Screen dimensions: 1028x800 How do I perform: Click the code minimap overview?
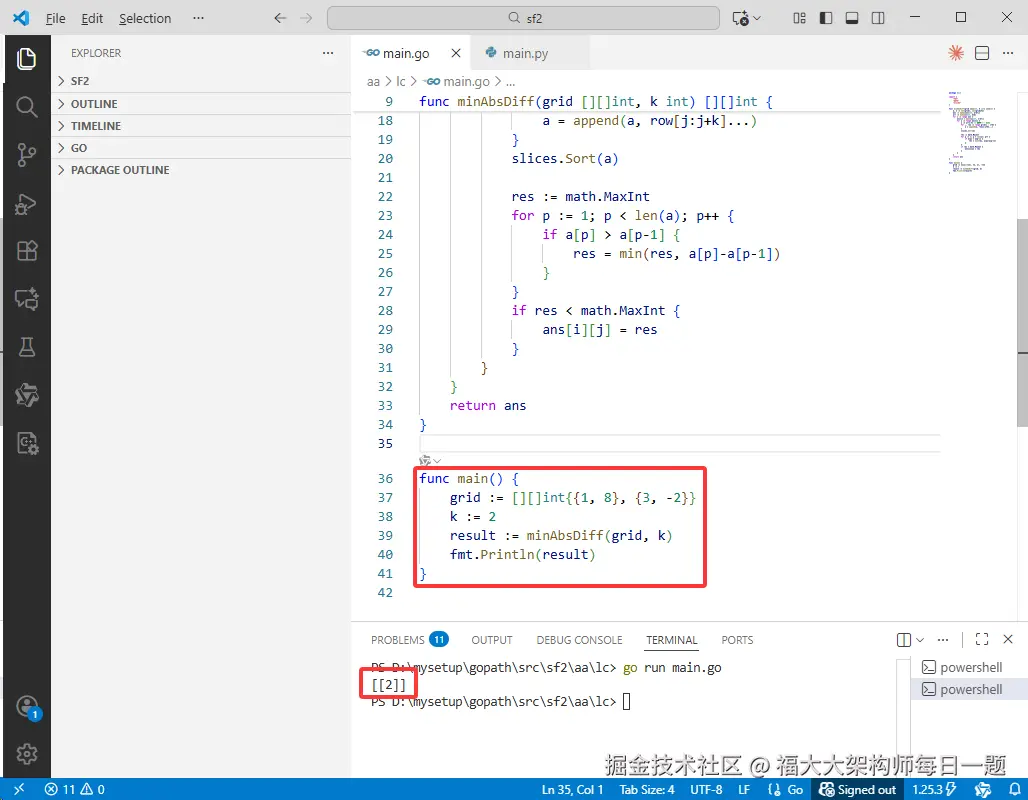(x=972, y=132)
